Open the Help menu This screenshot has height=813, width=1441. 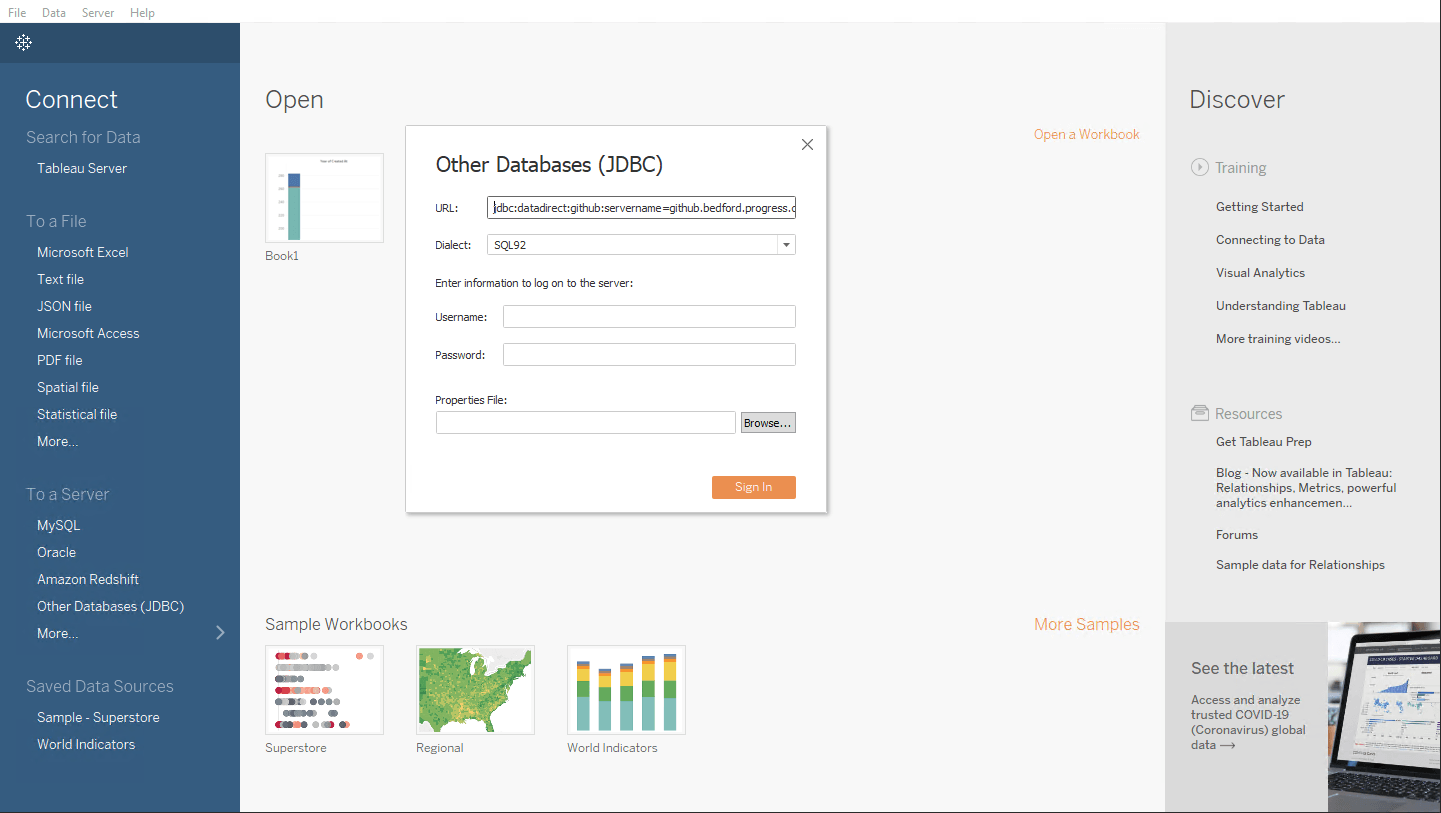coord(142,13)
